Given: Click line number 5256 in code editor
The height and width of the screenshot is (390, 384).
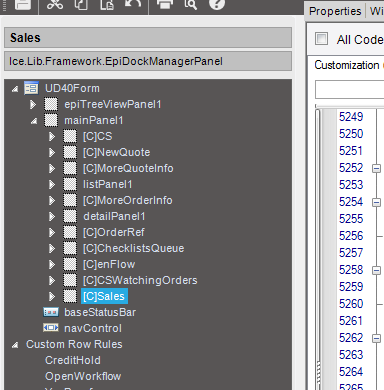Looking at the screenshot, I should [351, 236].
